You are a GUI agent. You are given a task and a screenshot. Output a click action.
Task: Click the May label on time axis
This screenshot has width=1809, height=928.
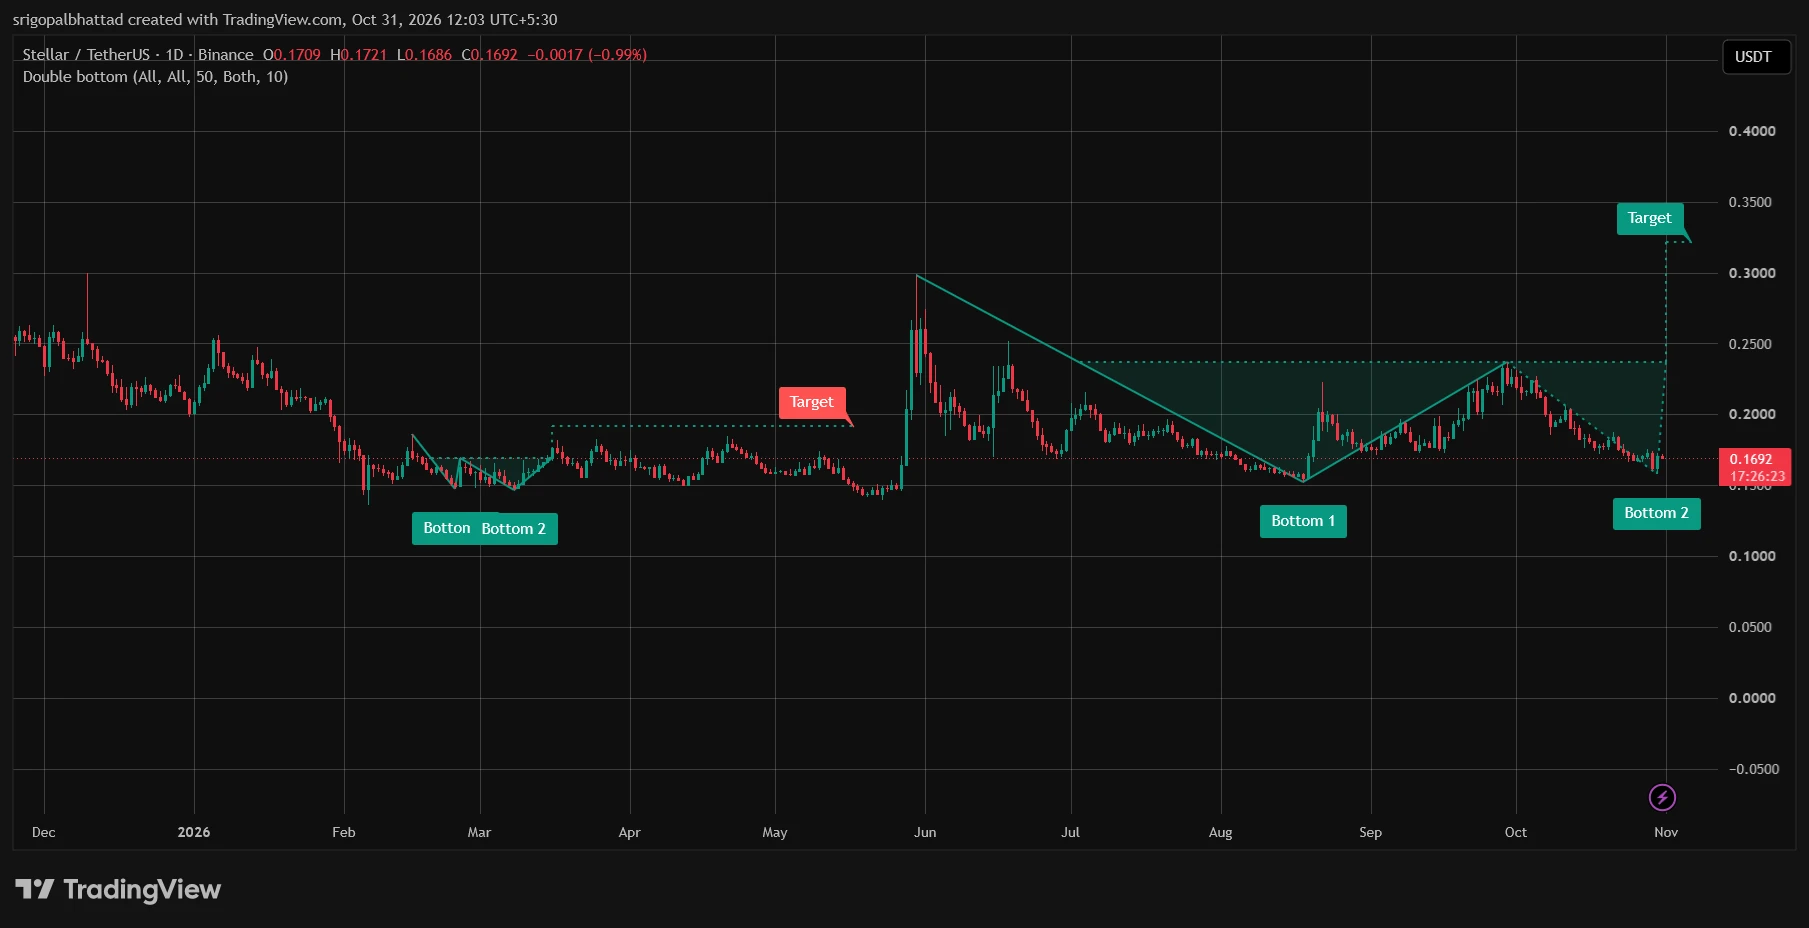pos(775,832)
